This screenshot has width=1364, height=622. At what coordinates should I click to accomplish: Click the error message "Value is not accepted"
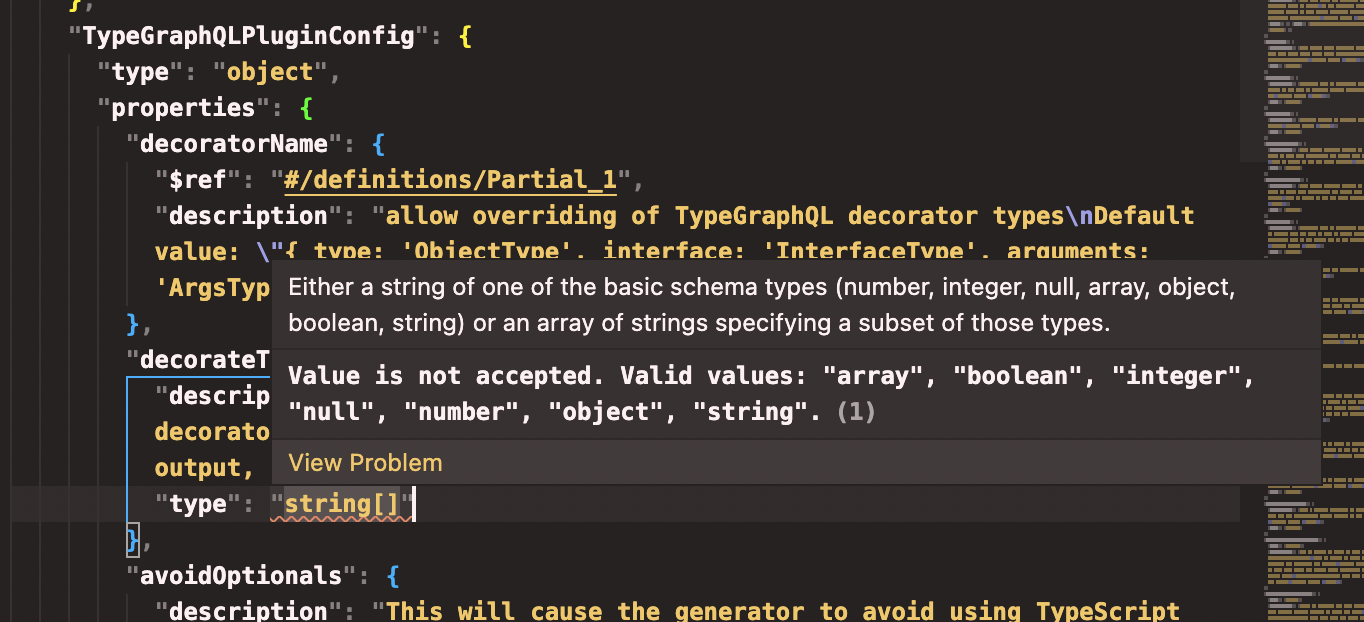click(446, 376)
